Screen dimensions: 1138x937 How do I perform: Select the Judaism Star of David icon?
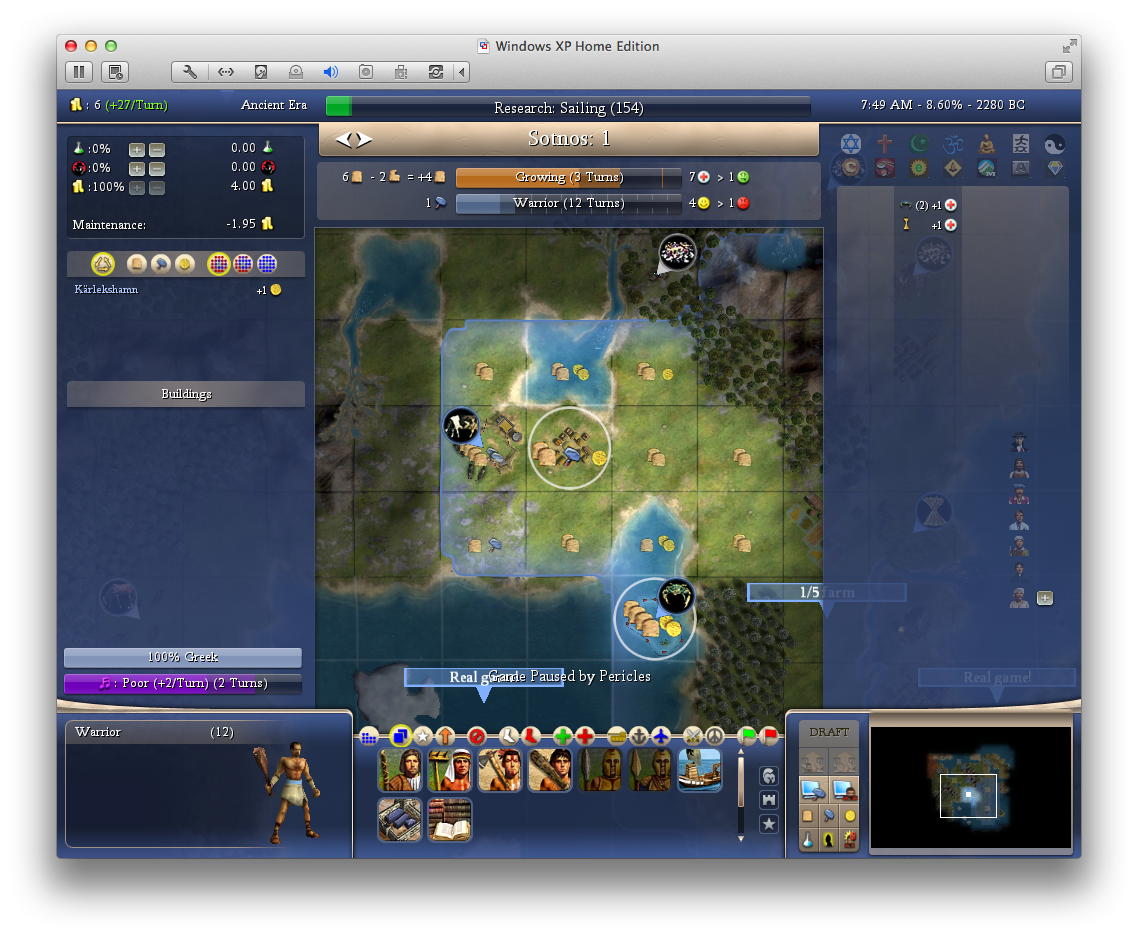(851, 144)
